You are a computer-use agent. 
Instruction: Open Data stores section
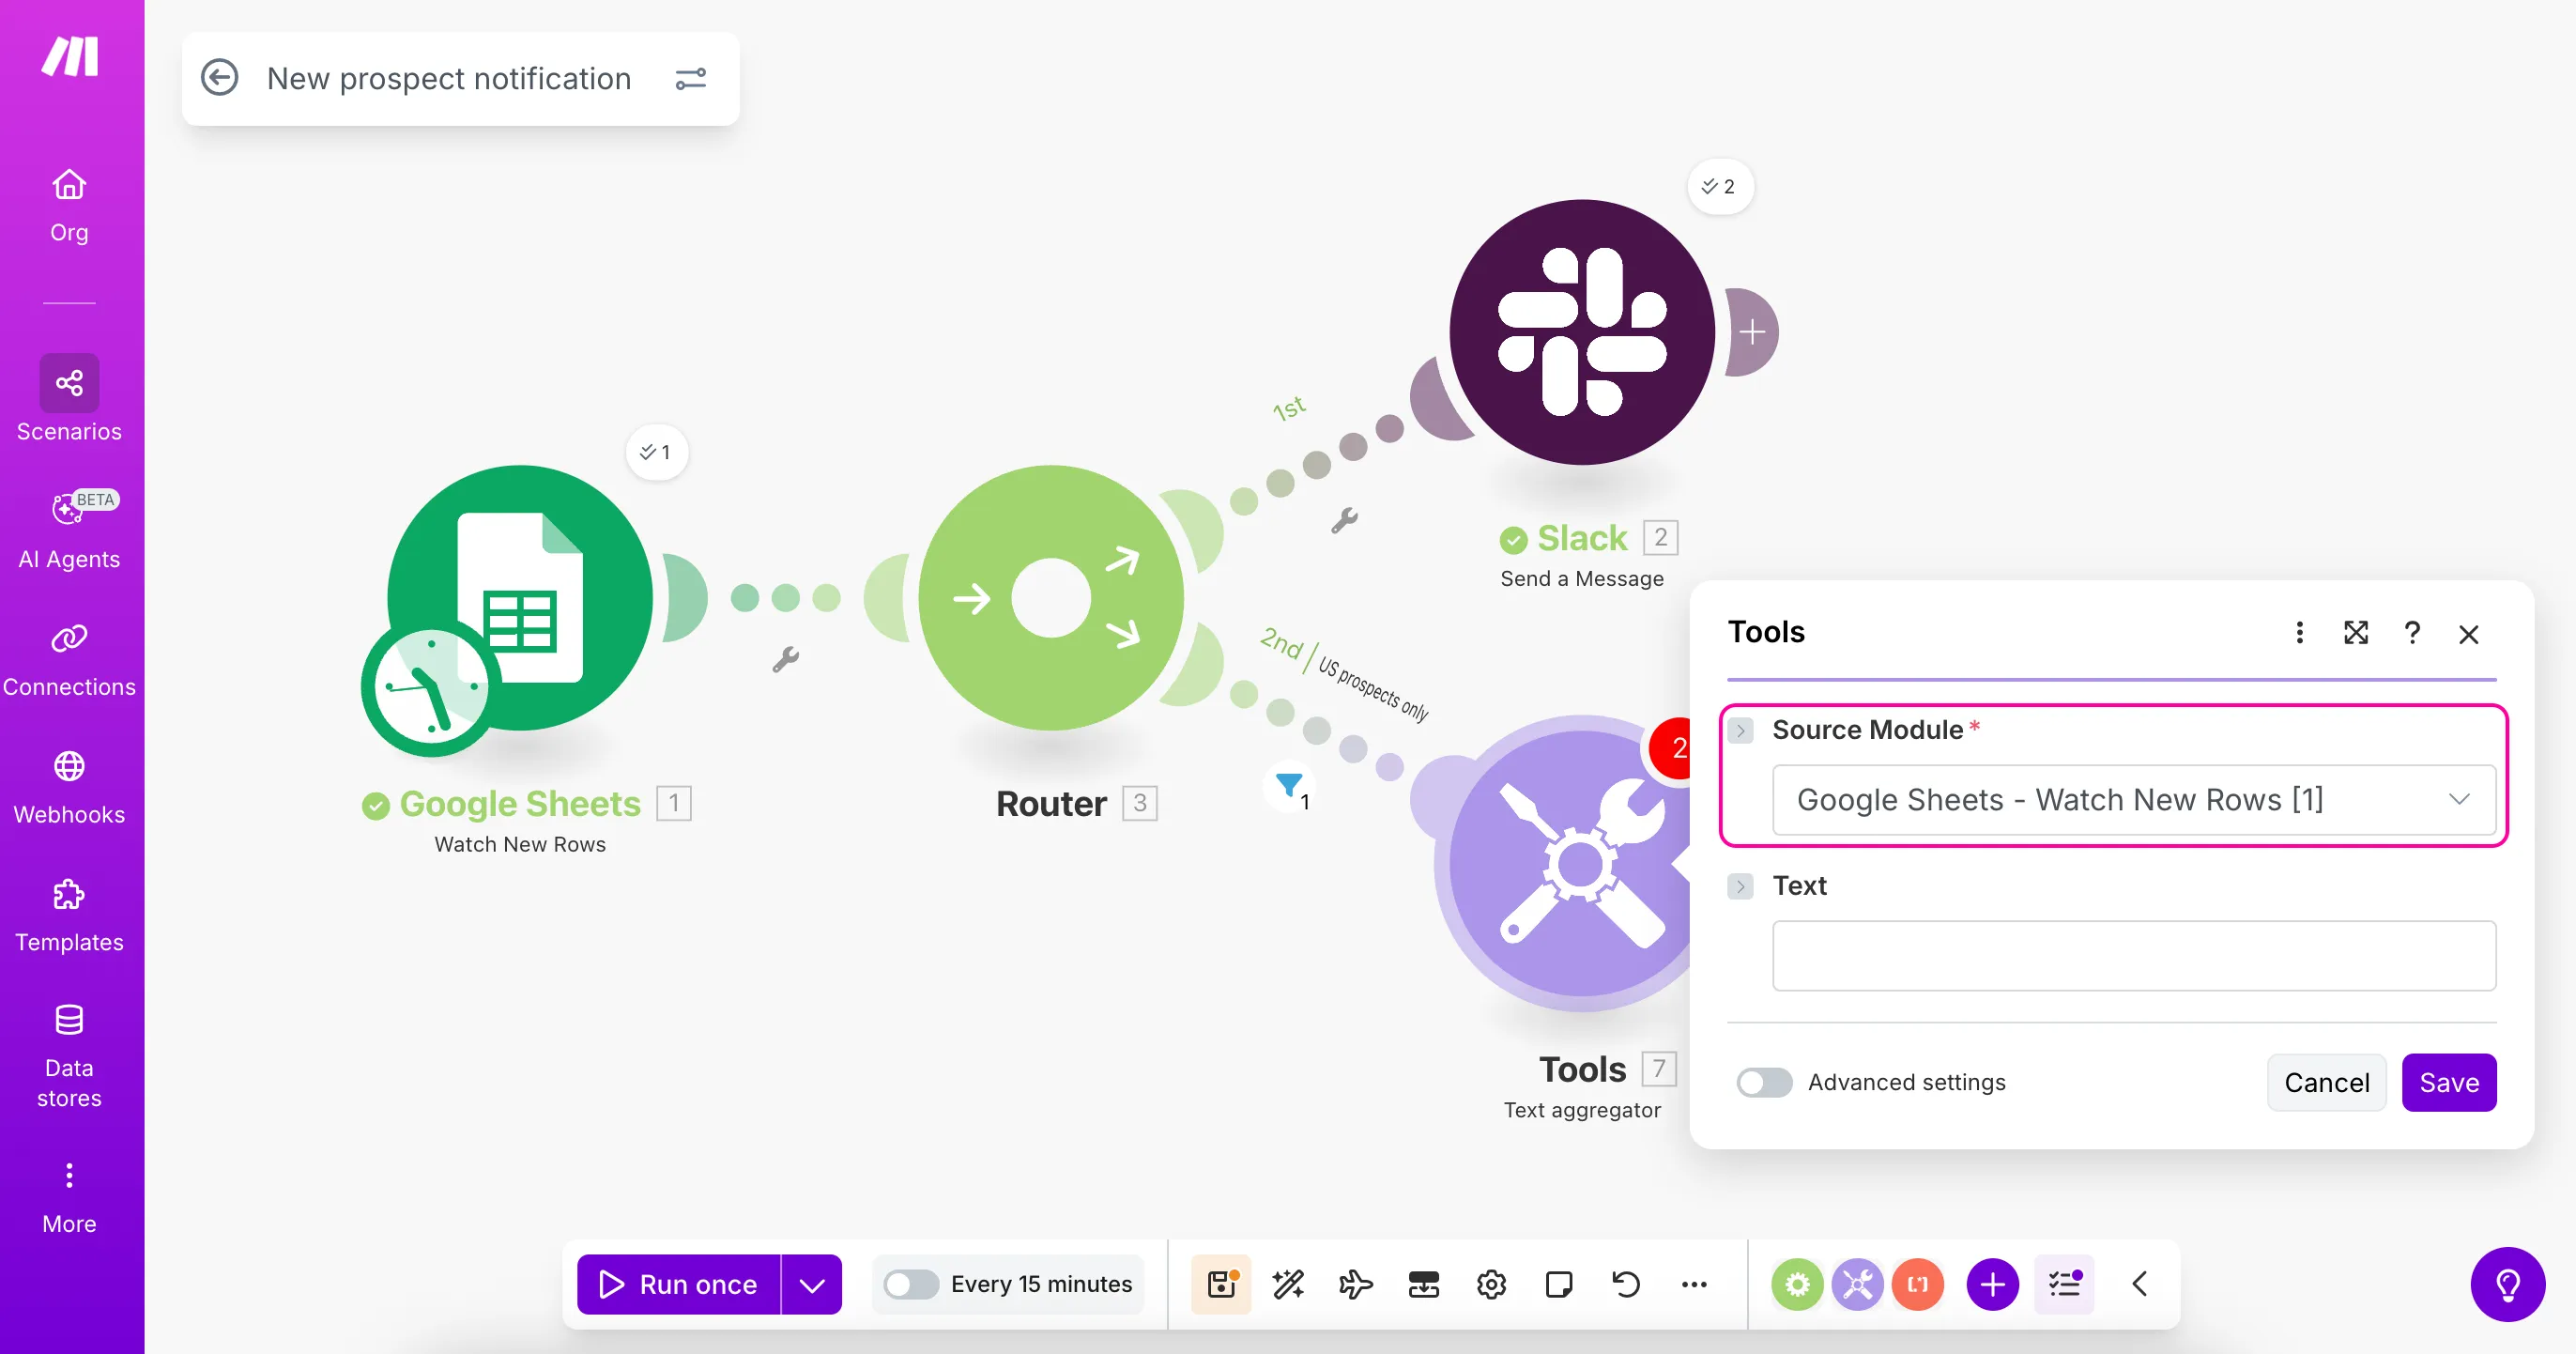click(69, 1057)
